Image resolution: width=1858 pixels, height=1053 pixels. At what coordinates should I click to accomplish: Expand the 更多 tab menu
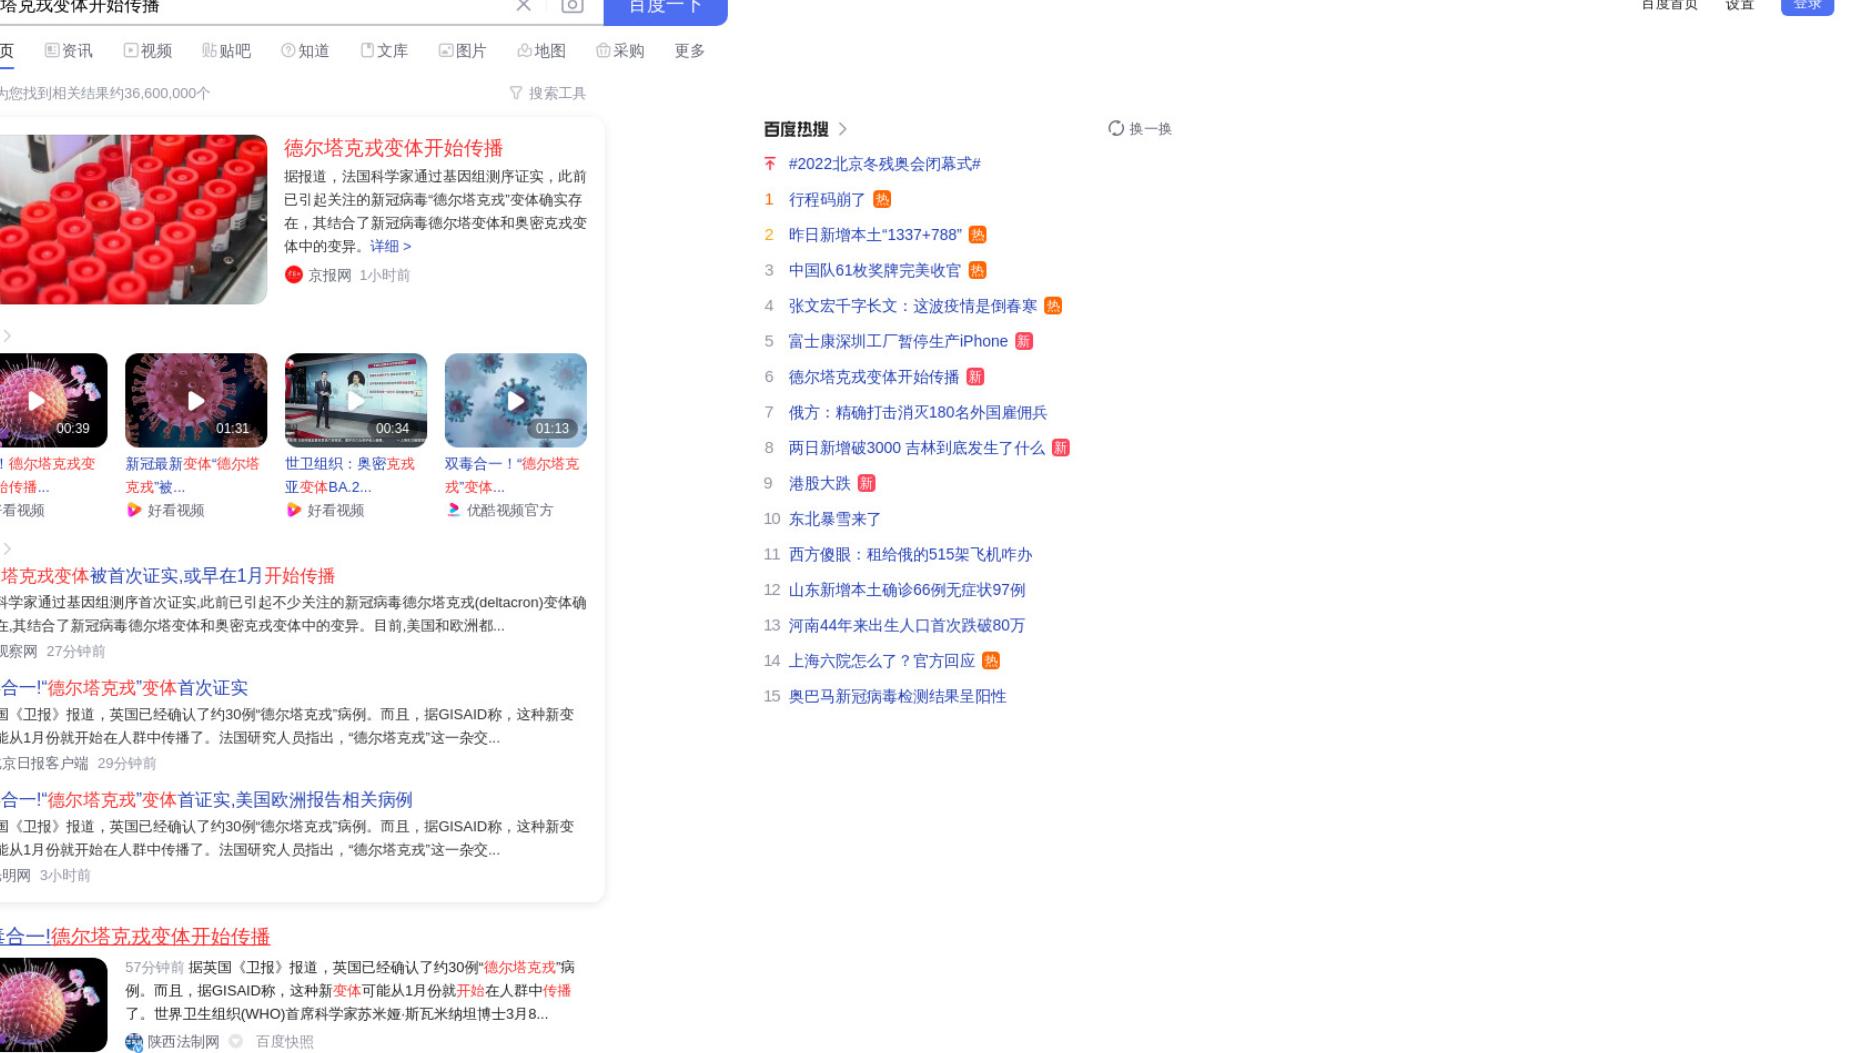tap(689, 51)
